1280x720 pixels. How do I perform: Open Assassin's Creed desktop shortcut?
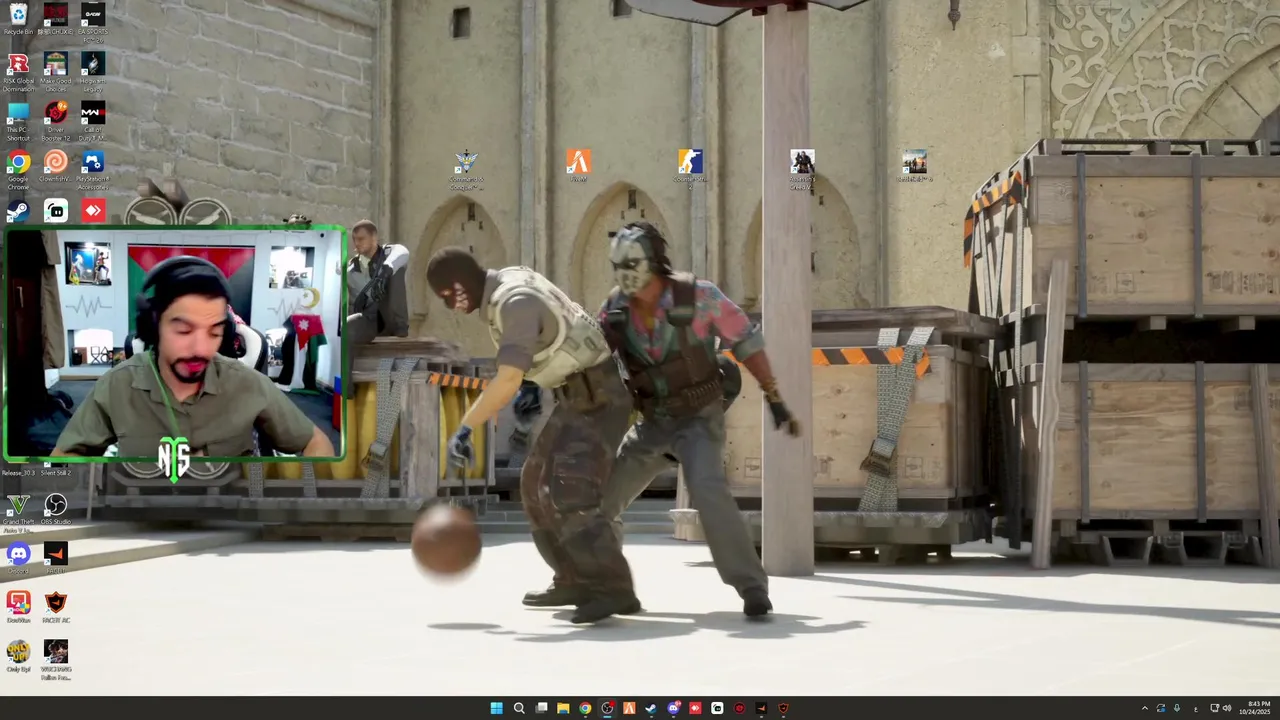(802, 168)
